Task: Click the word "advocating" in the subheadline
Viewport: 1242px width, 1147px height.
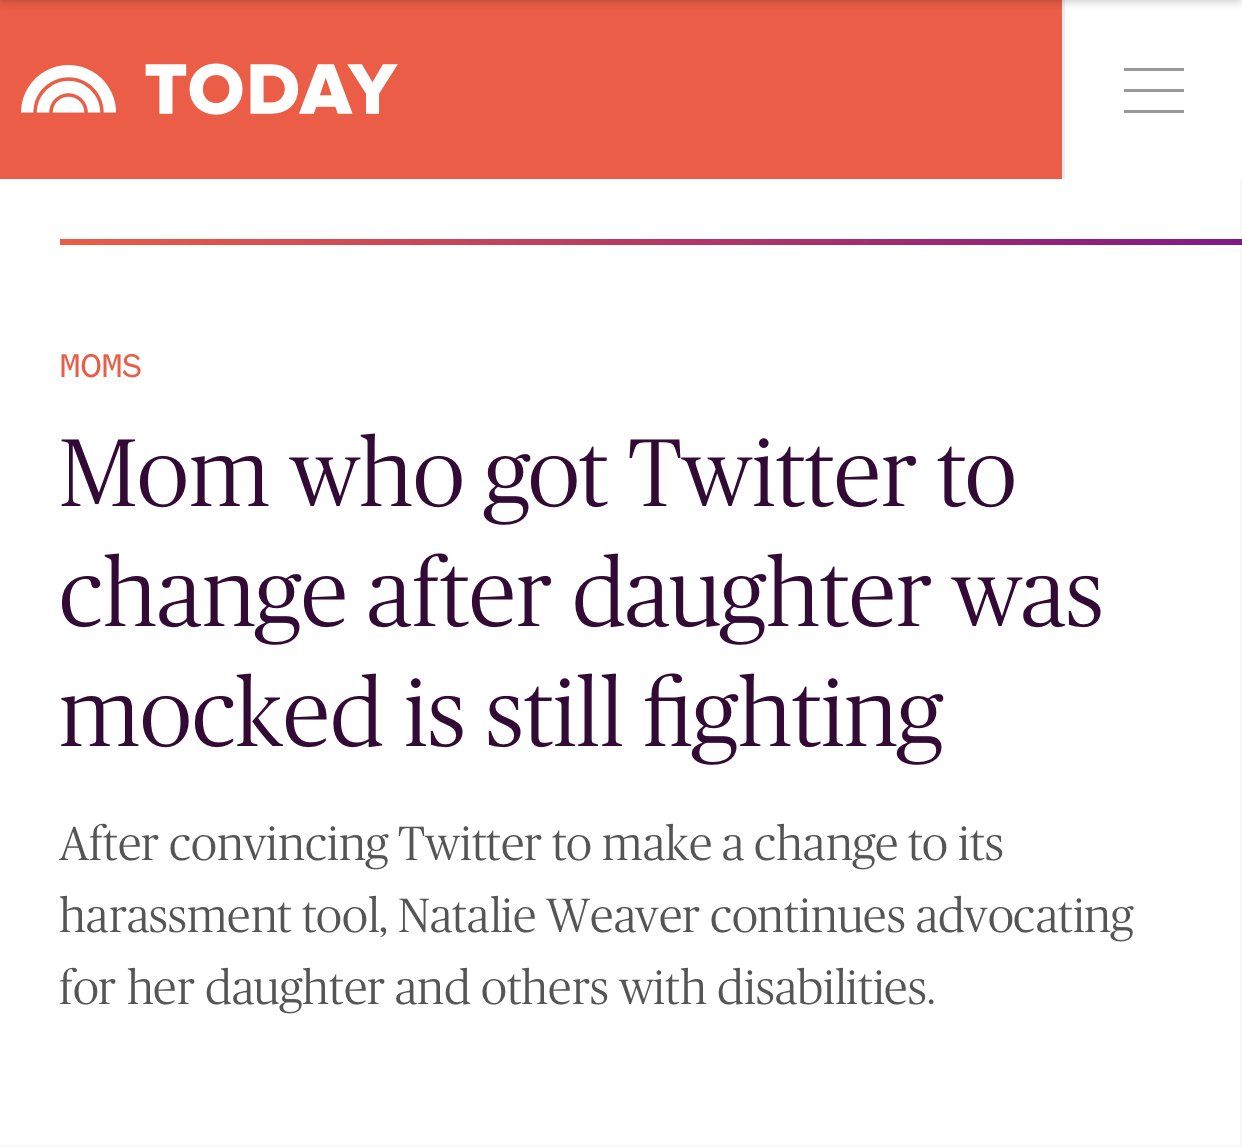Action: (x=1024, y=916)
